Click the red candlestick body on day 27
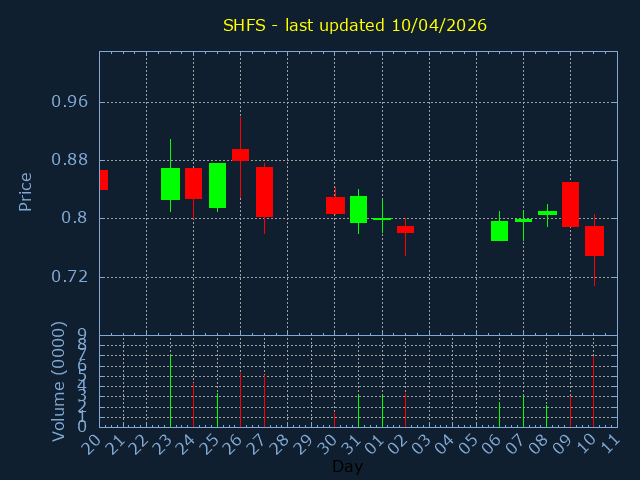The width and height of the screenshot is (640, 480). tap(264, 192)
